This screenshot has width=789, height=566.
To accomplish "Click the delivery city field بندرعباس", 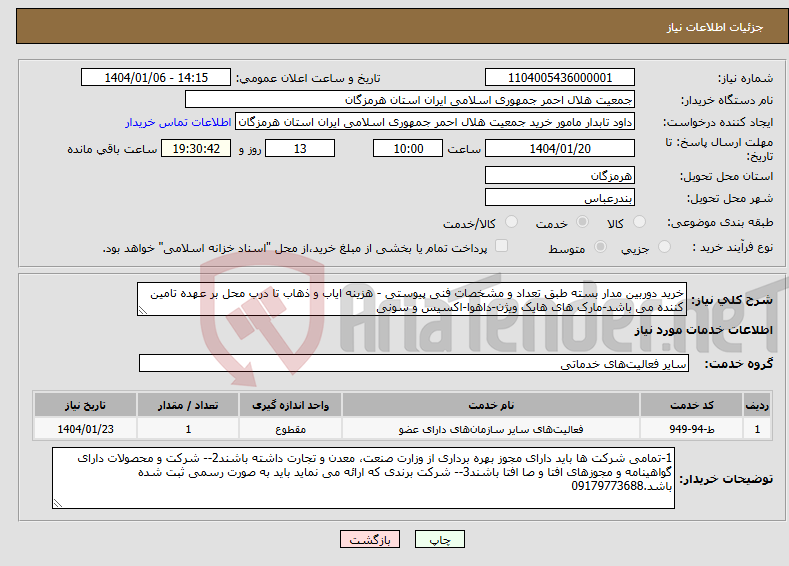I will [560, 197].
